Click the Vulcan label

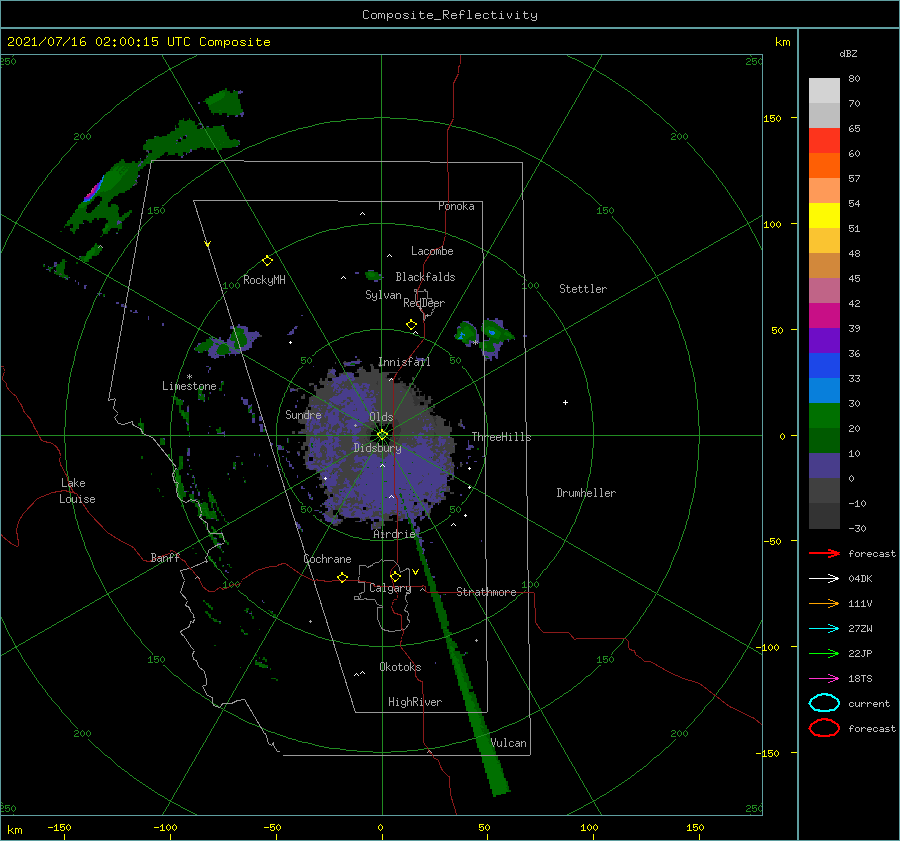click(x=508, y=743)
